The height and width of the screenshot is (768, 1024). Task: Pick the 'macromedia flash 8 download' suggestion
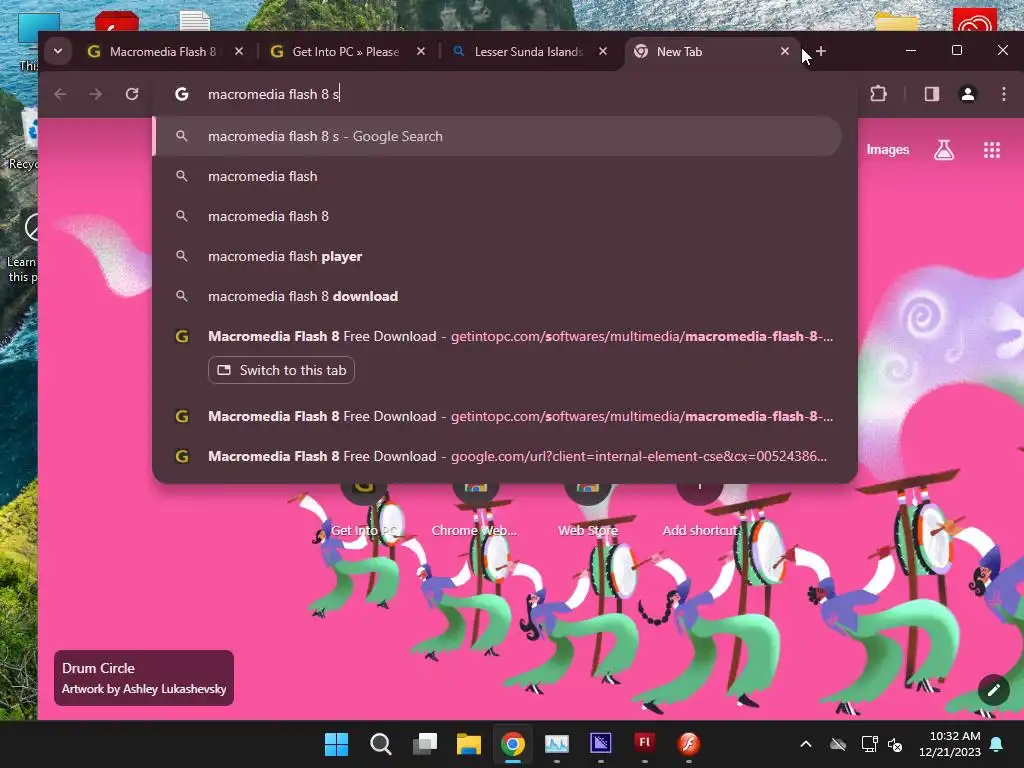coord(498,296)
